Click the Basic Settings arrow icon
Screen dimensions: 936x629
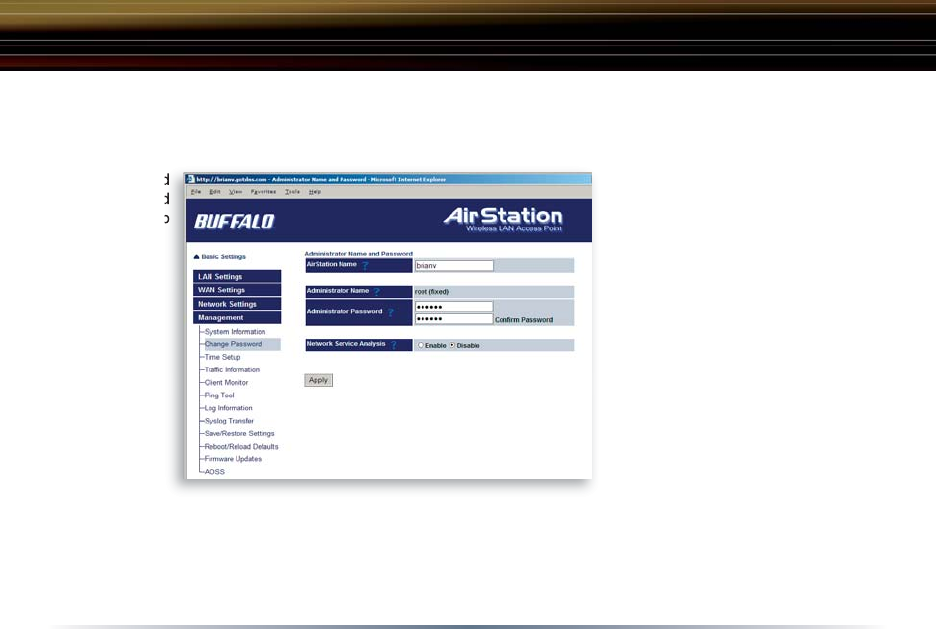click(196, 257)
